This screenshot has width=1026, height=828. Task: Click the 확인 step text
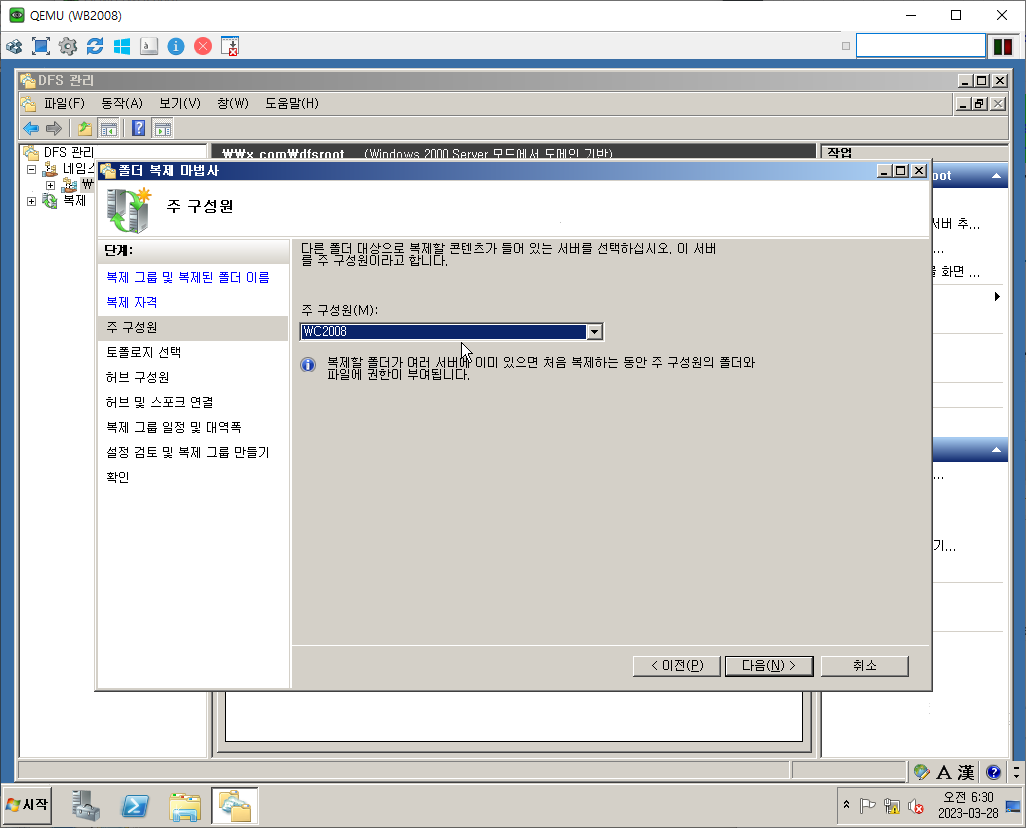pyautogui.click(x=118, y=477)
